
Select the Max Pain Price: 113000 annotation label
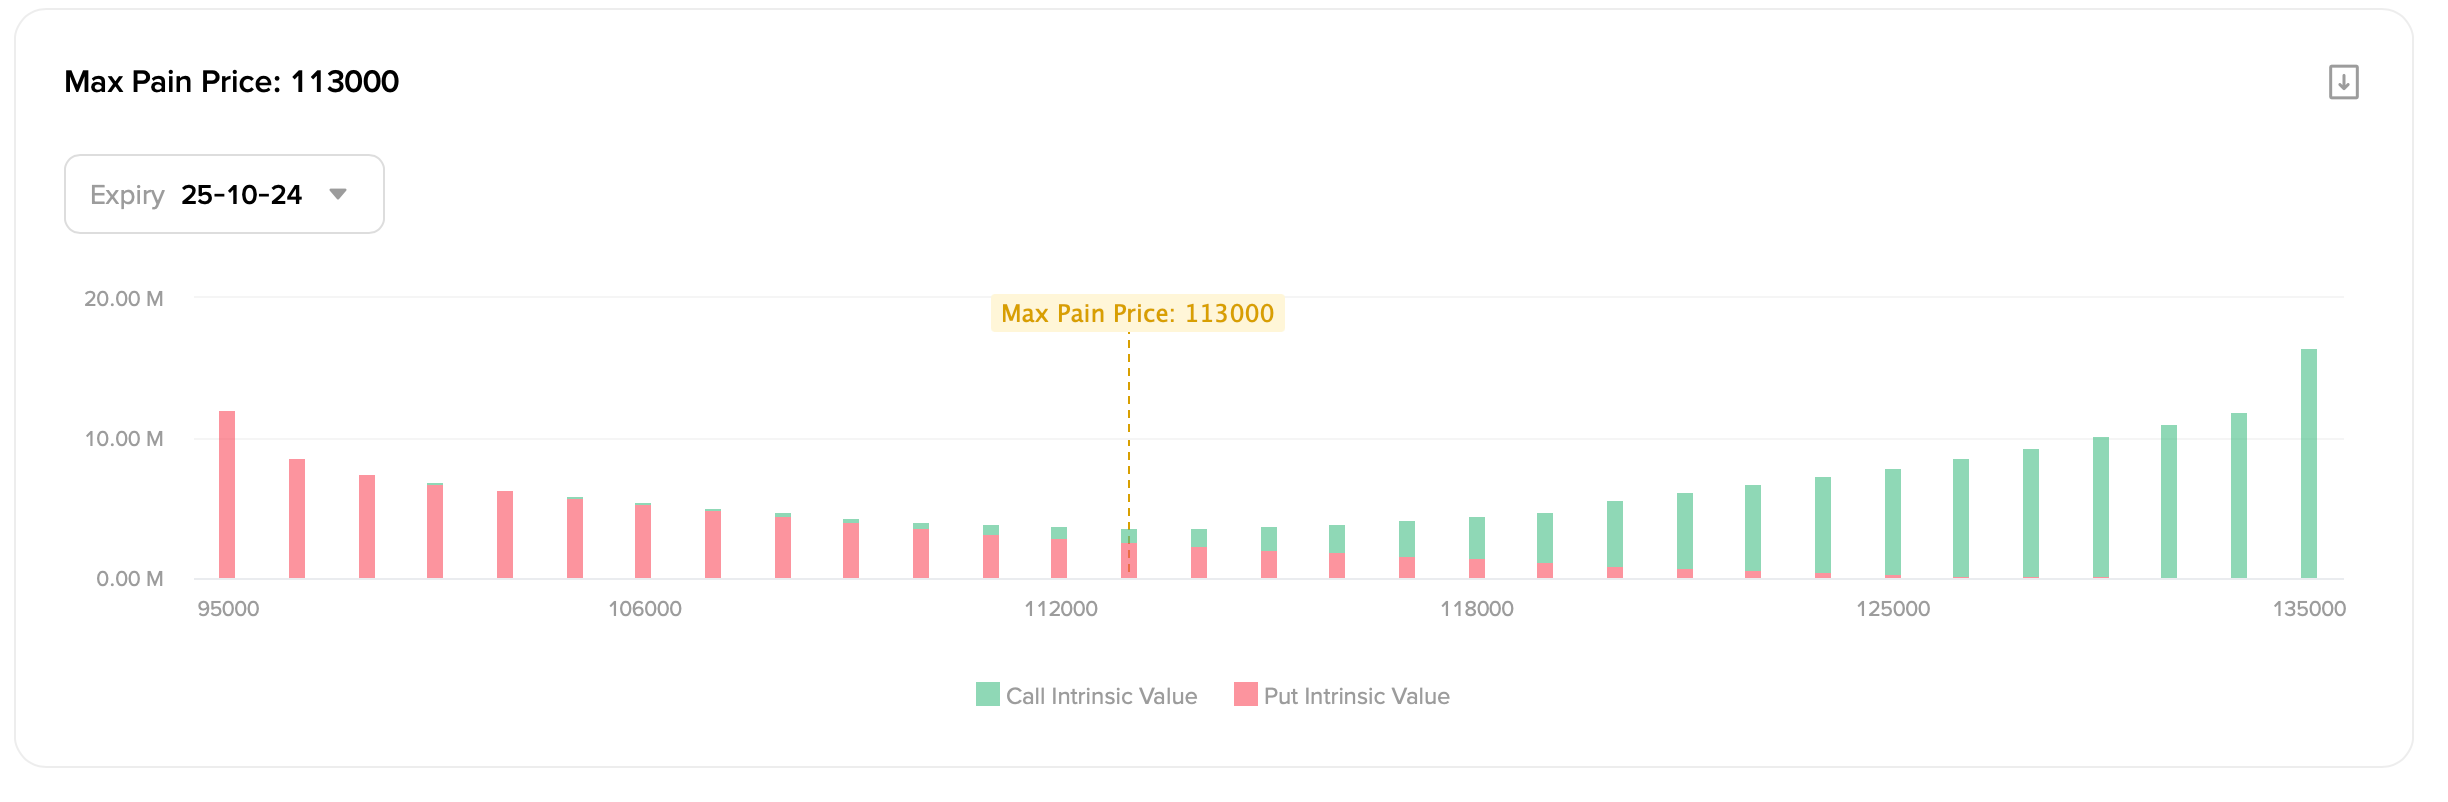(x=1139, y=313)
